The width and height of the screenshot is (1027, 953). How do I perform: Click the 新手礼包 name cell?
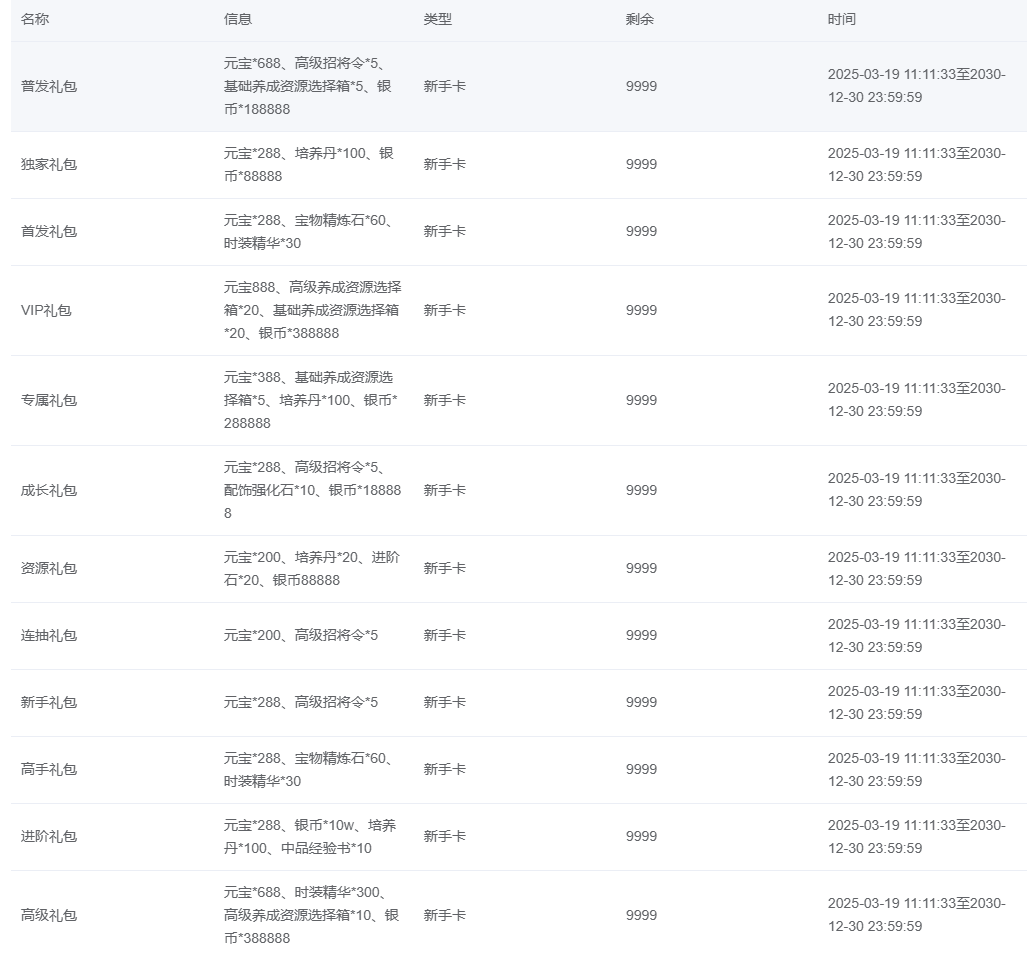[x=49, y=702]
